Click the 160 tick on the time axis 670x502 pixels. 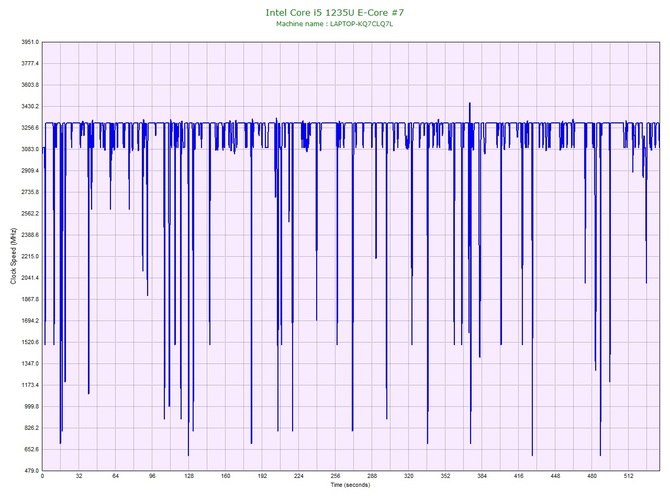click(226, 476)
